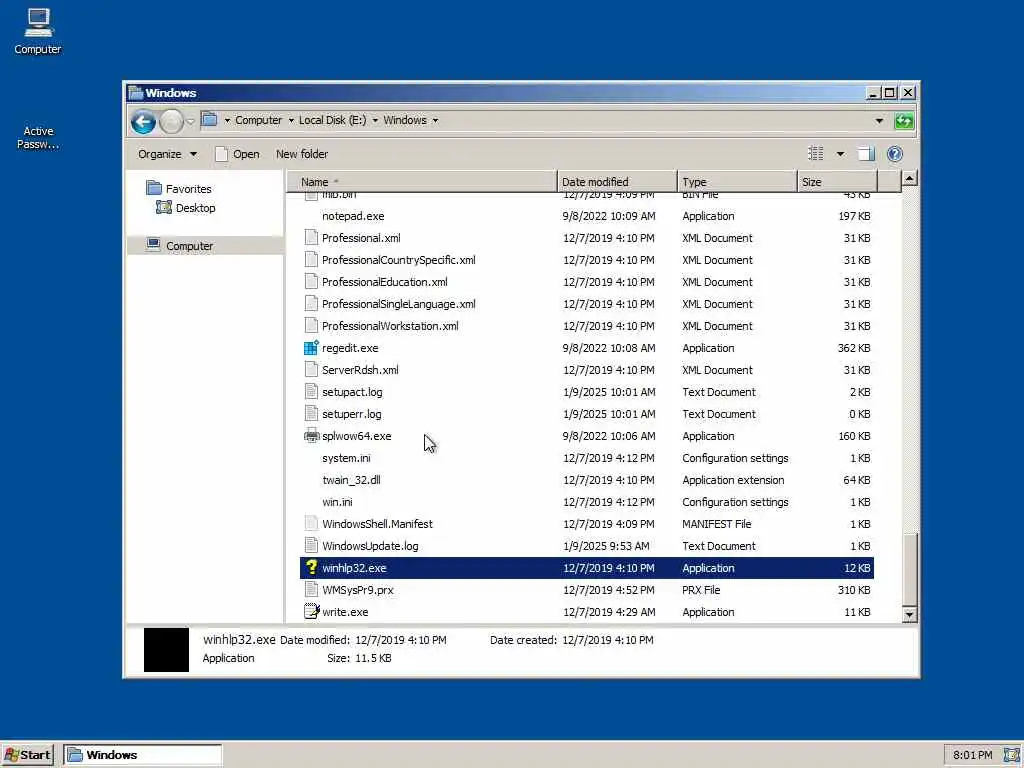Click ProfessionalSingleLanguage.xml file icon

coord(312,304)
